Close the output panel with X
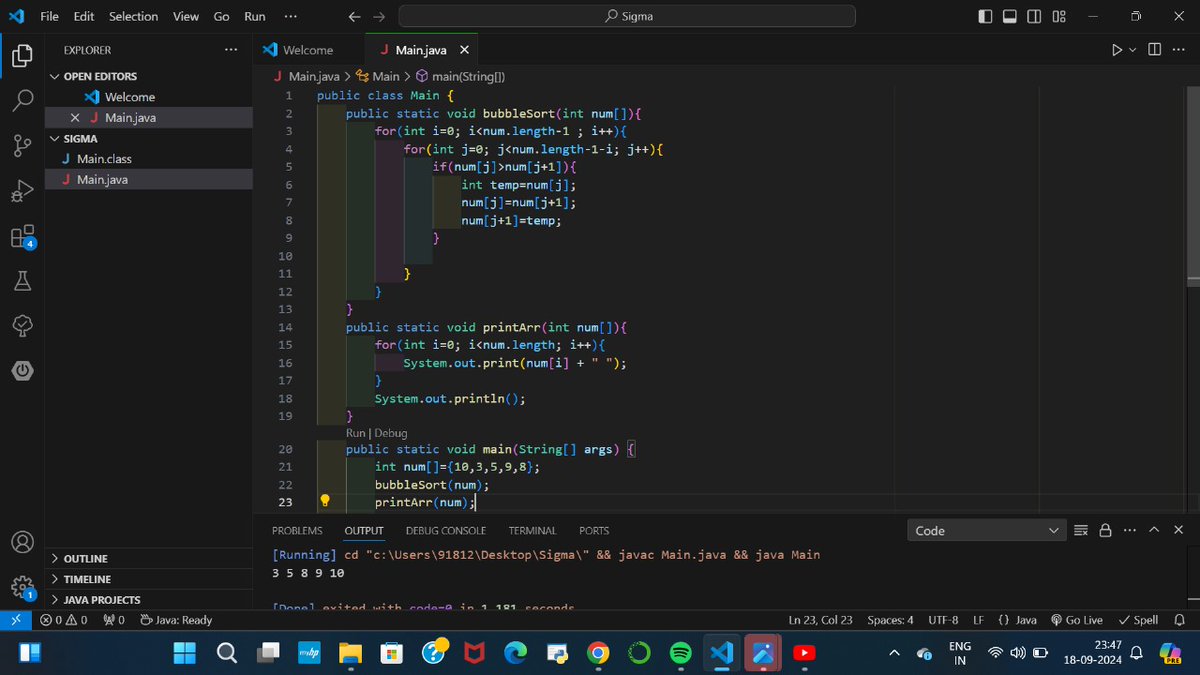The height and width of the screenshot is (675, 1200). (x=1179, y=530)
